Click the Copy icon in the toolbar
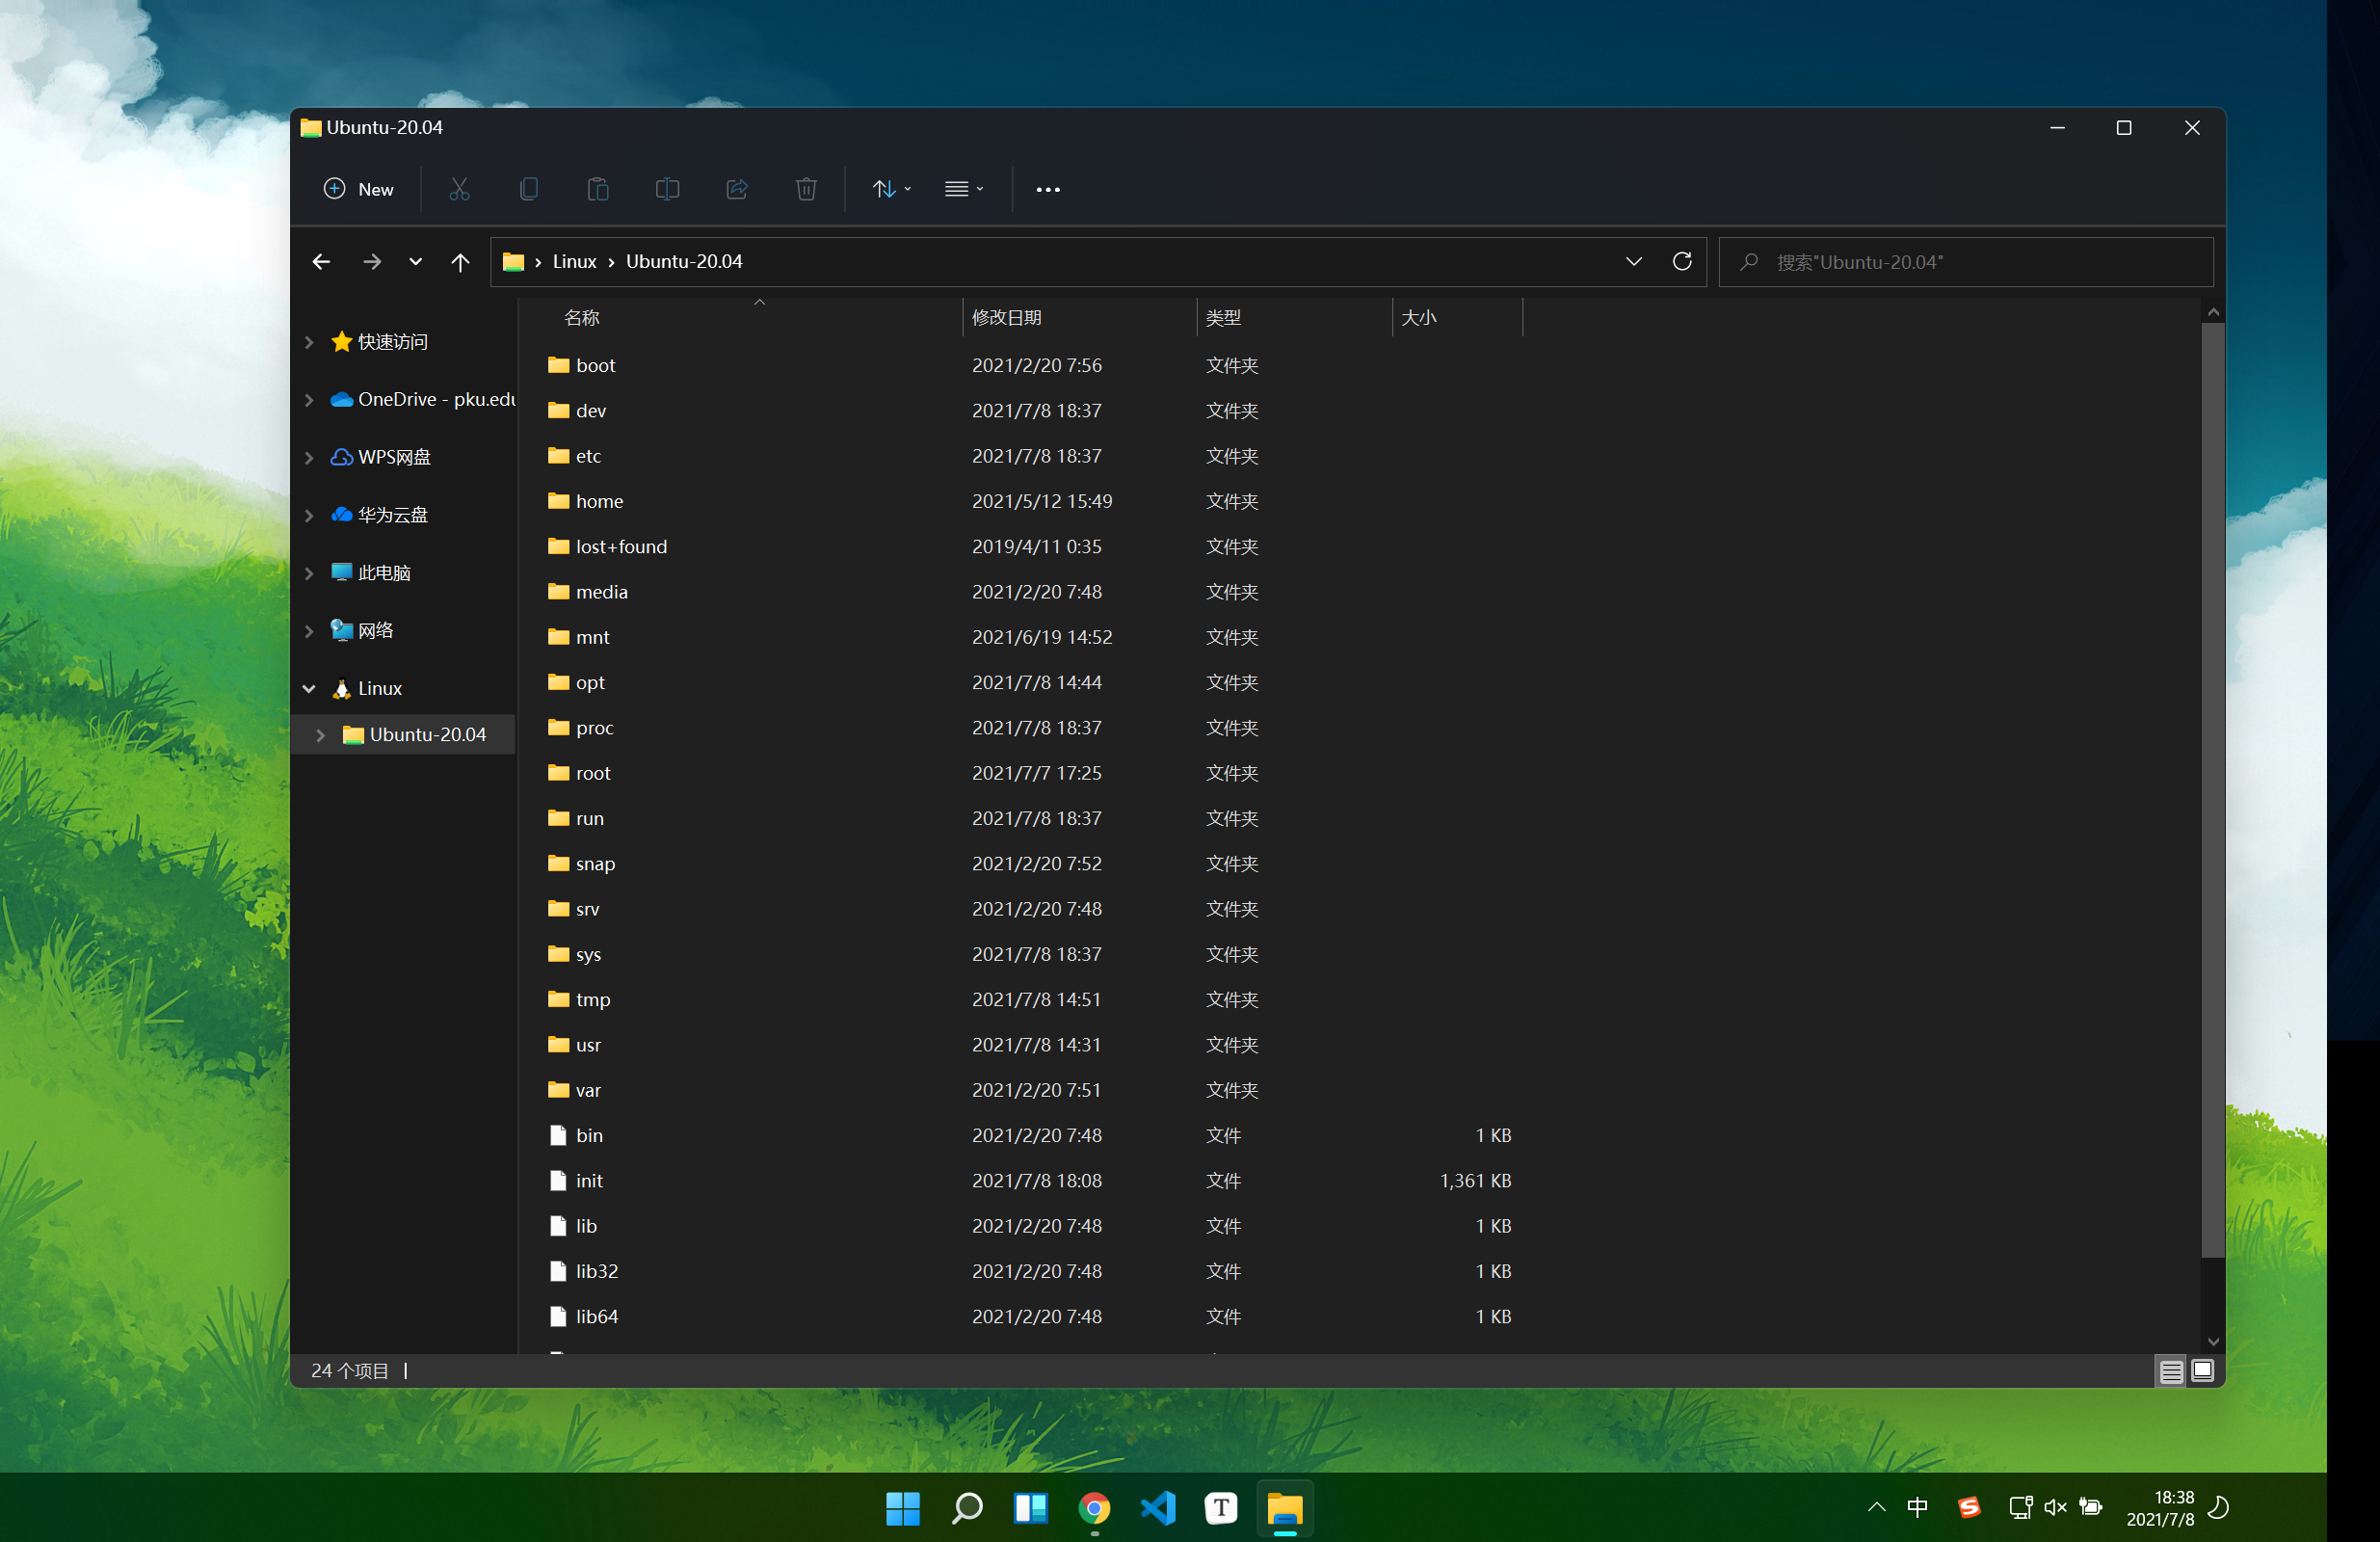The width and height of the screenshot is (2380, 1542). [529, 189]
